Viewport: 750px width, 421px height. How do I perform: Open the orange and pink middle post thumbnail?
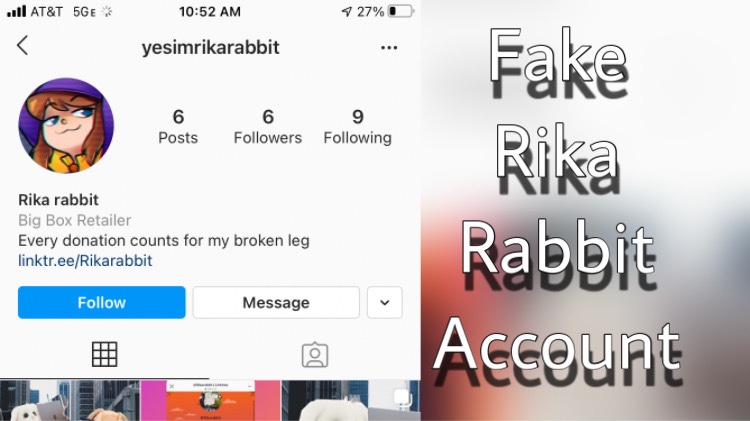point(210,400)
